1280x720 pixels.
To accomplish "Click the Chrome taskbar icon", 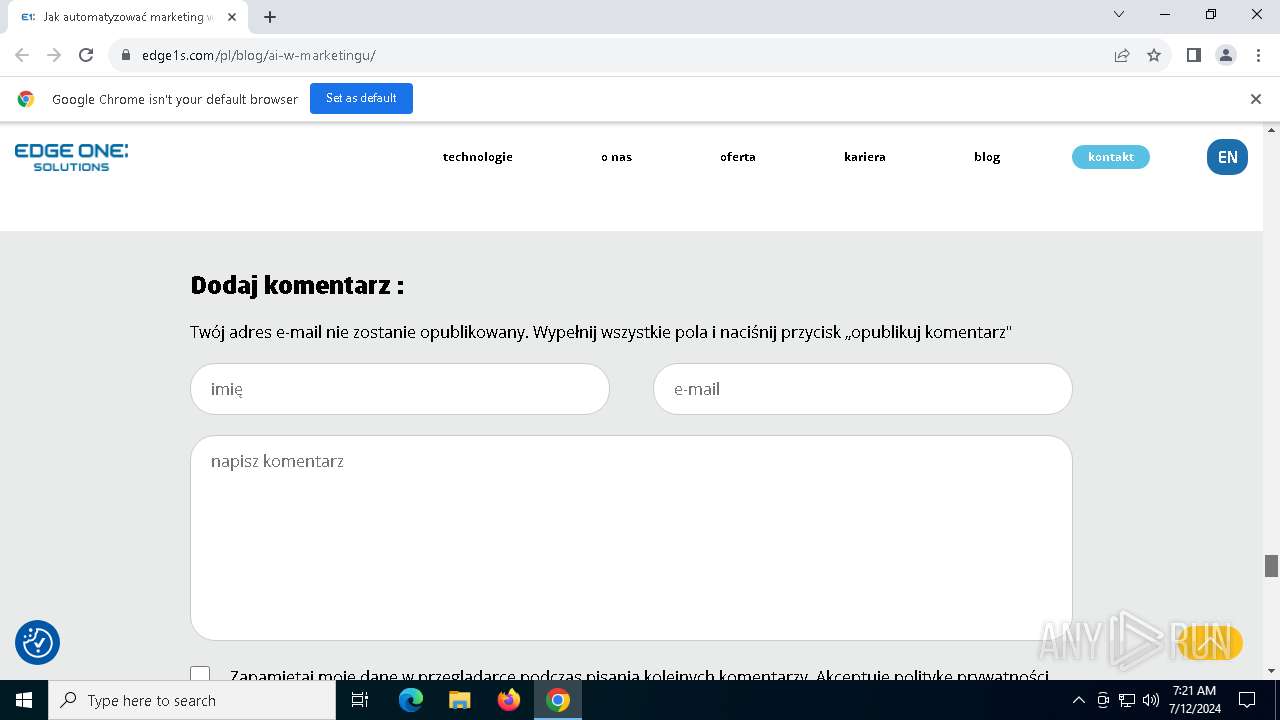I will (558, 700).
